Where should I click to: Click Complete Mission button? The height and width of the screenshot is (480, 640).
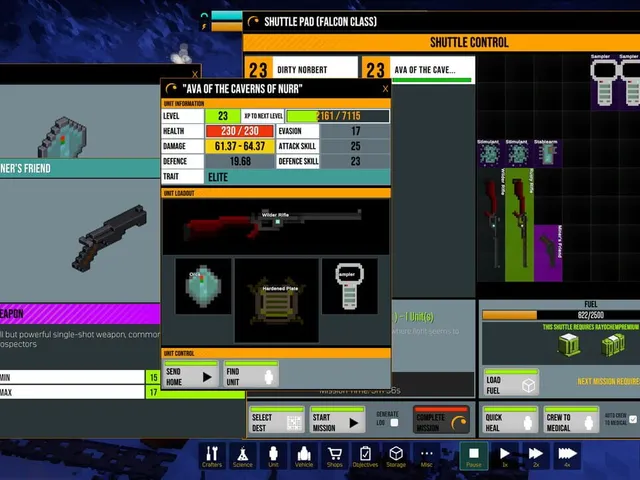[442, 420]
